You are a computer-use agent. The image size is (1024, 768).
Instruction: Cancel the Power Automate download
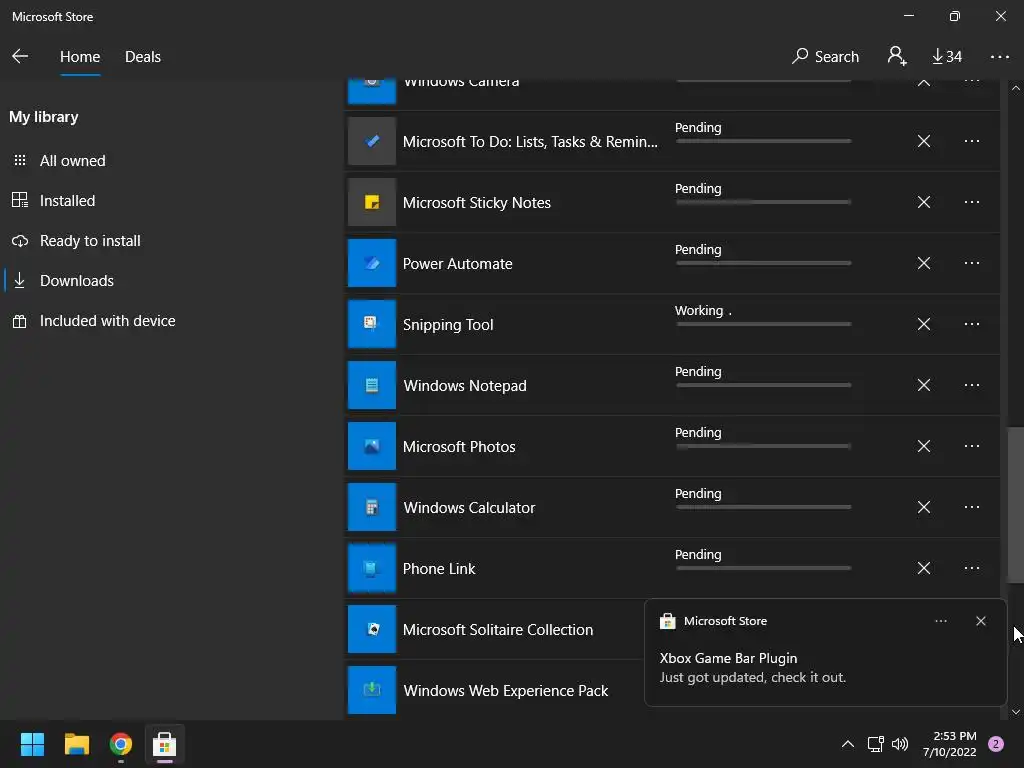tap(923, 263)
